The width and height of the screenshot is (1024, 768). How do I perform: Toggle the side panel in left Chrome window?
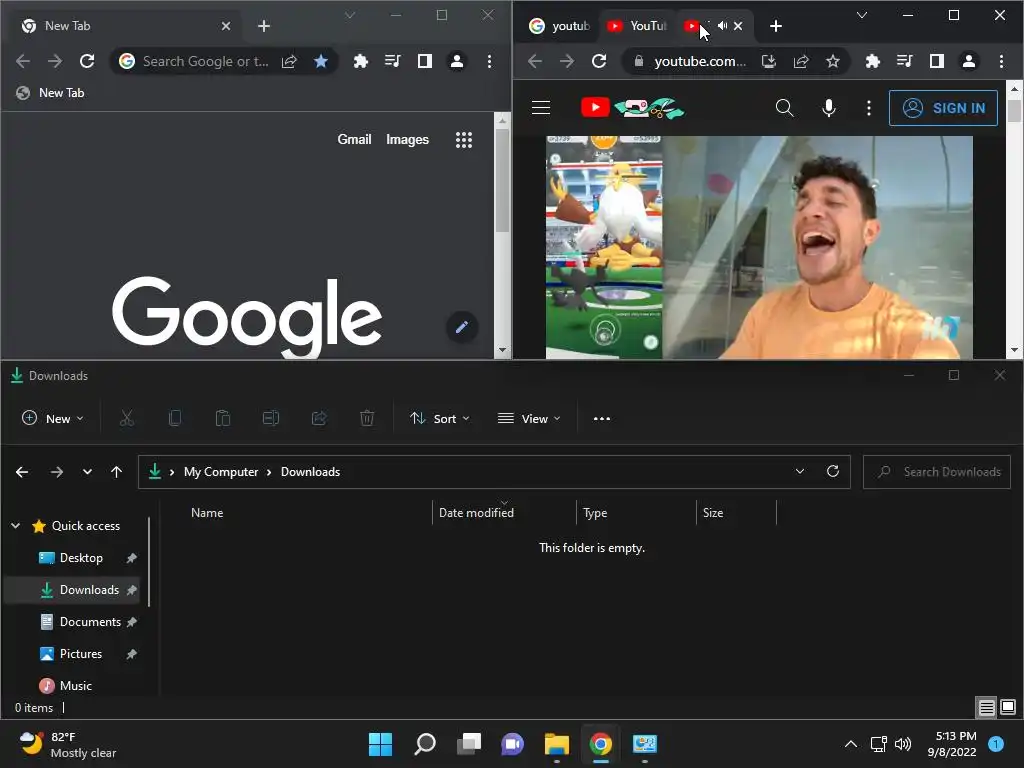click(x=424, y=61)
